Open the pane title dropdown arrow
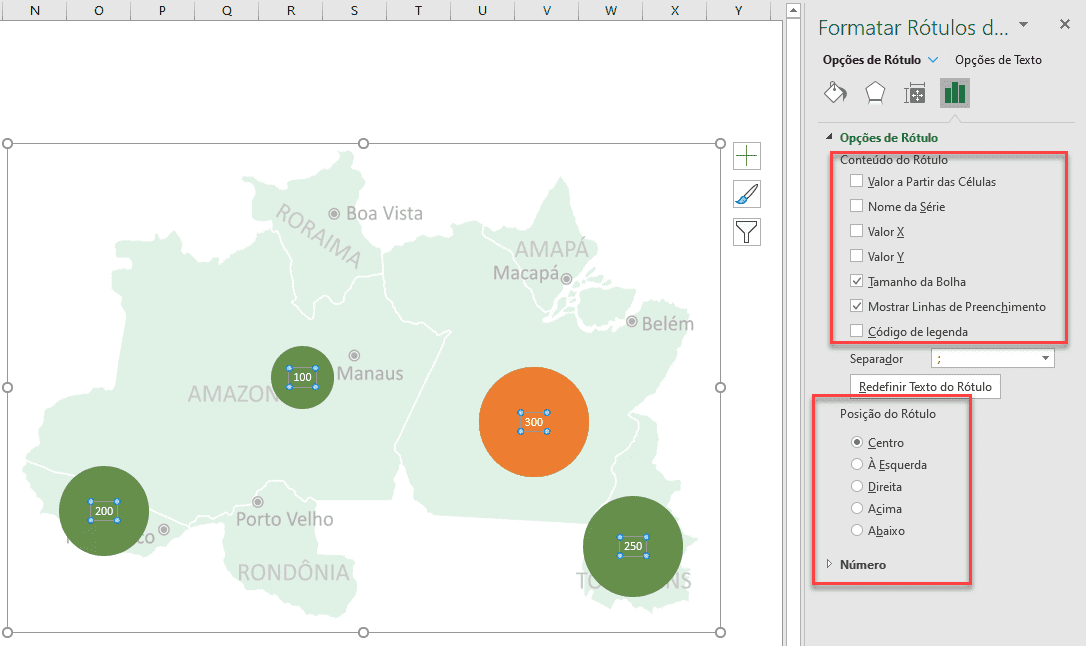 1021,24
